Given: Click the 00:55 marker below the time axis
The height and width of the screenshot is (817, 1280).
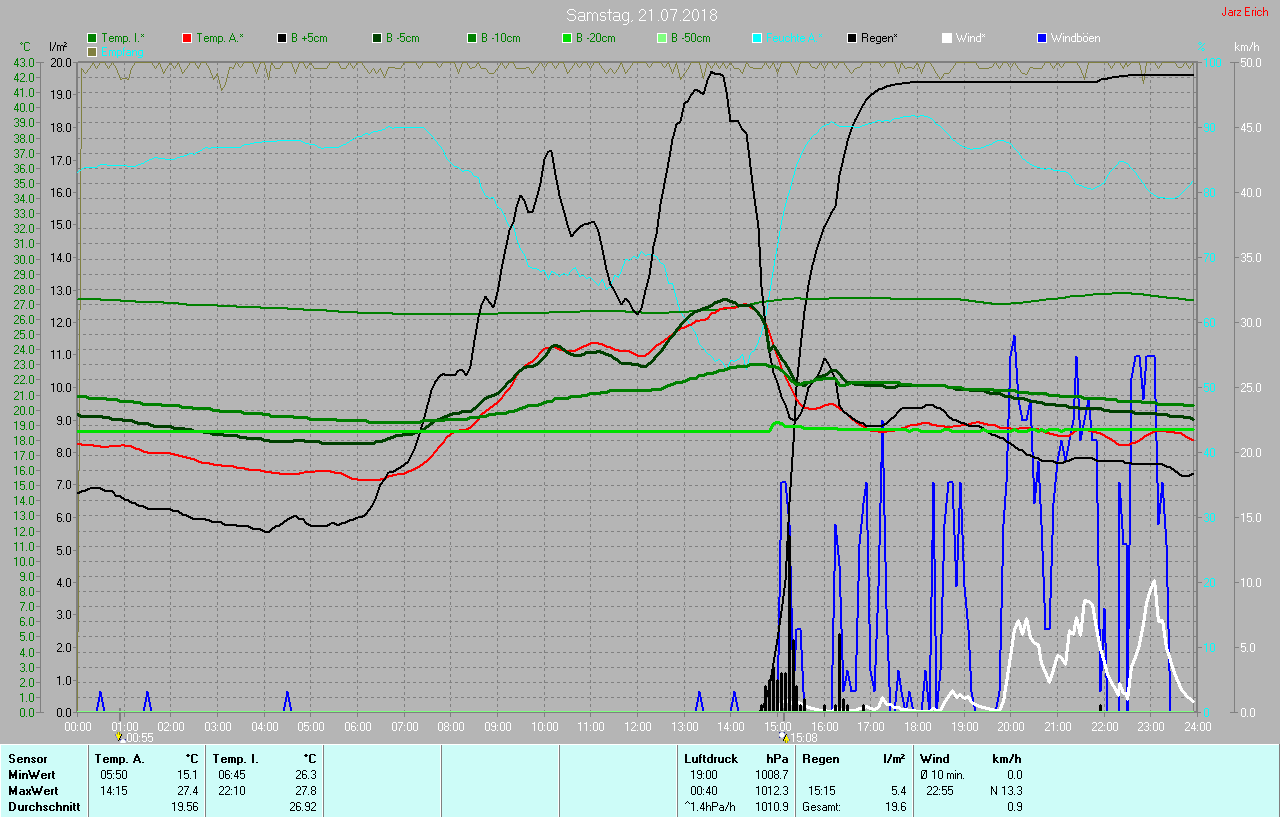Looking at the screenshot, I should 135,738.
